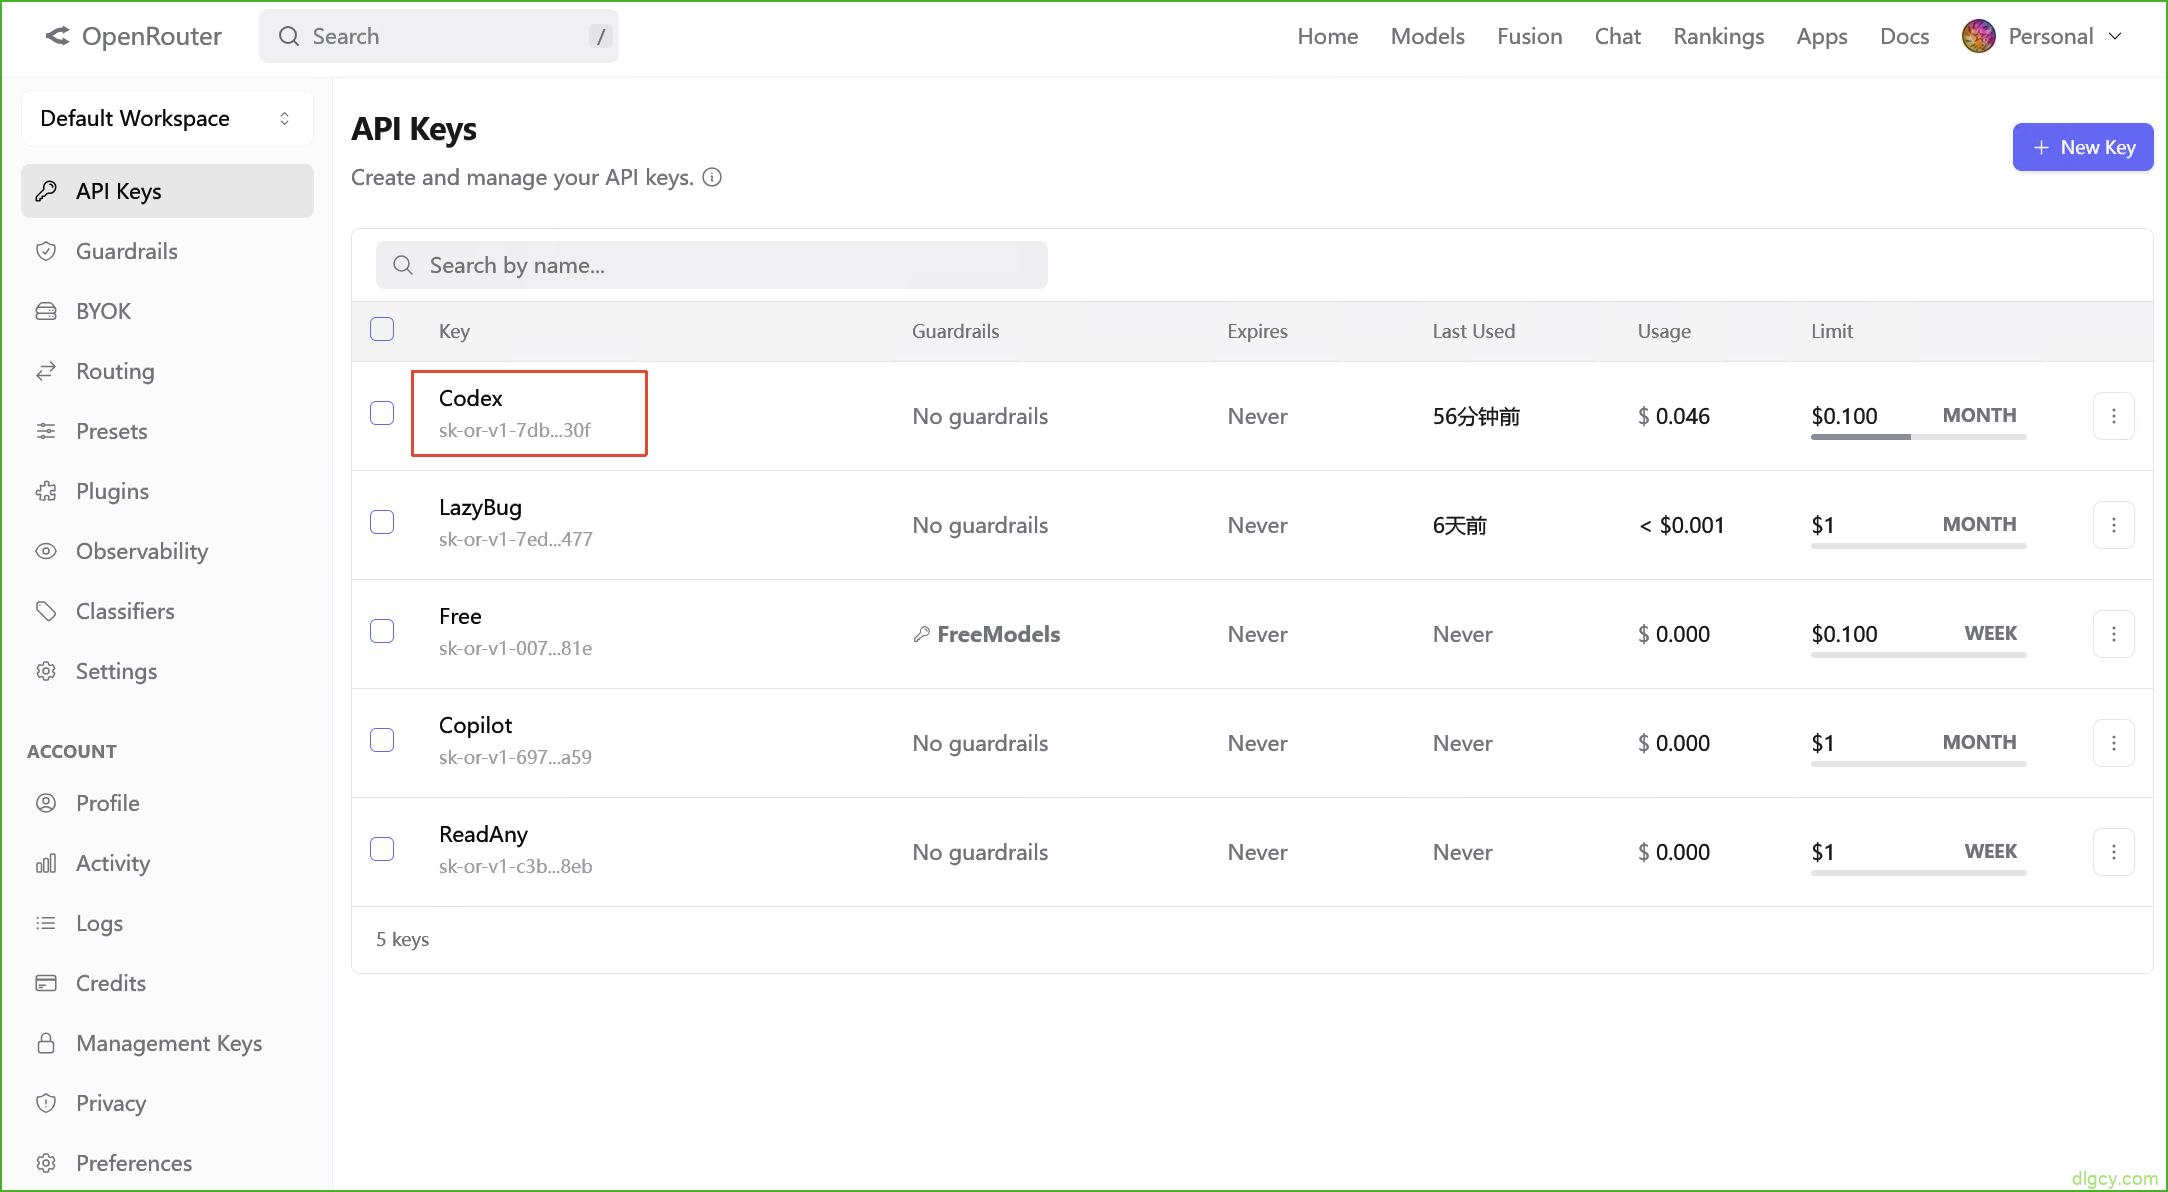Image resolution: width=2168 pixels, height=1192 pixels.
Task: Open Docs in top navigation
Action: (x=1904, y=36)
